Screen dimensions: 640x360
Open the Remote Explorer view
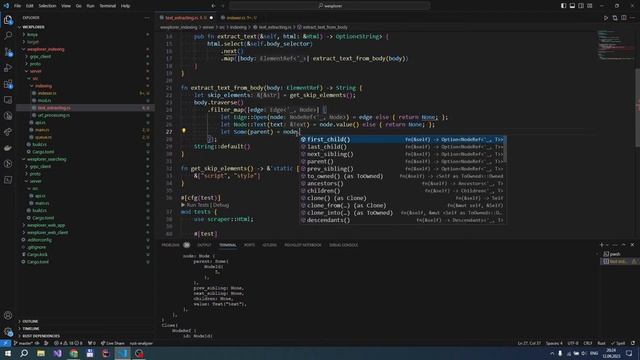pyautogui.click(x=8, y=100)
